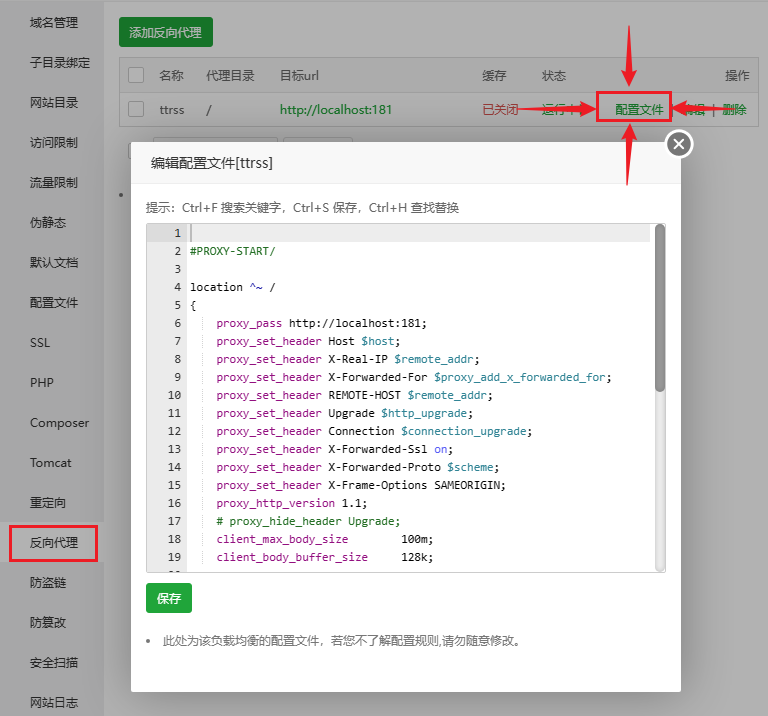This screenshot has height=716, width=768.
Task: Click line number 17 in editor gutter
Action: point(174,521)
